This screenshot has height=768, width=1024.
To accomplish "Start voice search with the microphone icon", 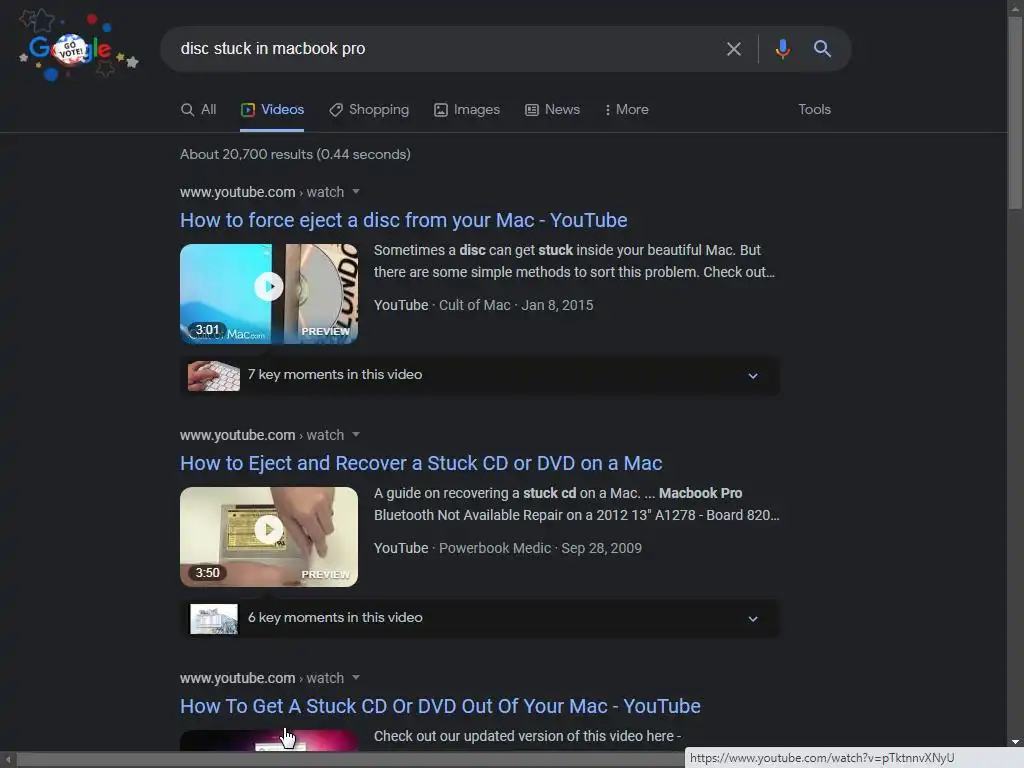I will coord(782,49).
